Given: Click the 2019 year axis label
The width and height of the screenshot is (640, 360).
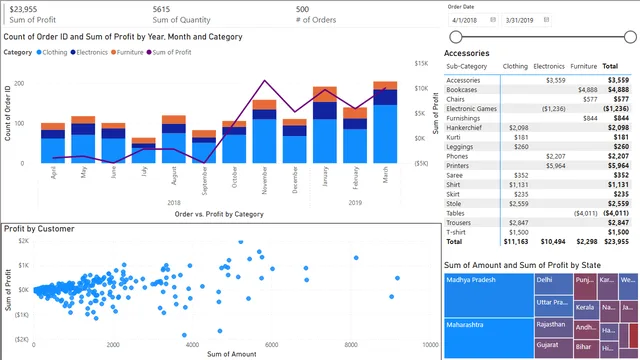Looking at the screenshot, I should (355, 202).
